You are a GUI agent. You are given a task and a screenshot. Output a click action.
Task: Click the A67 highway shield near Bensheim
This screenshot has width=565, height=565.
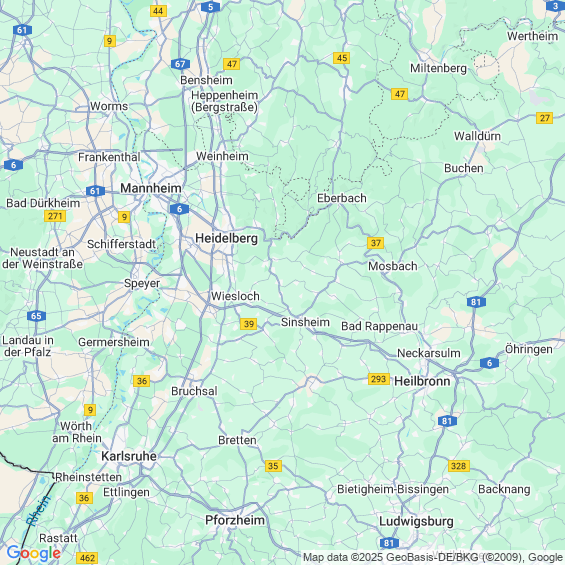[180, 64]
